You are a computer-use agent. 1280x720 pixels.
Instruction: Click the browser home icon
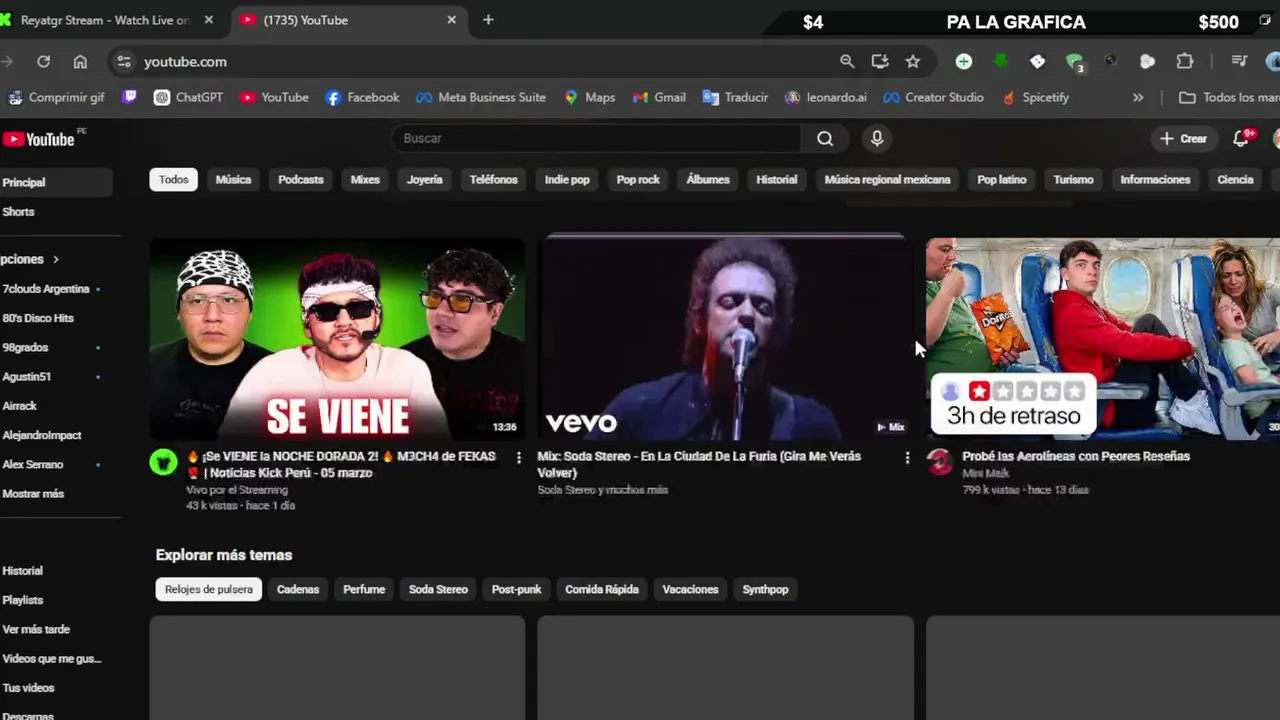click(80, 62)
